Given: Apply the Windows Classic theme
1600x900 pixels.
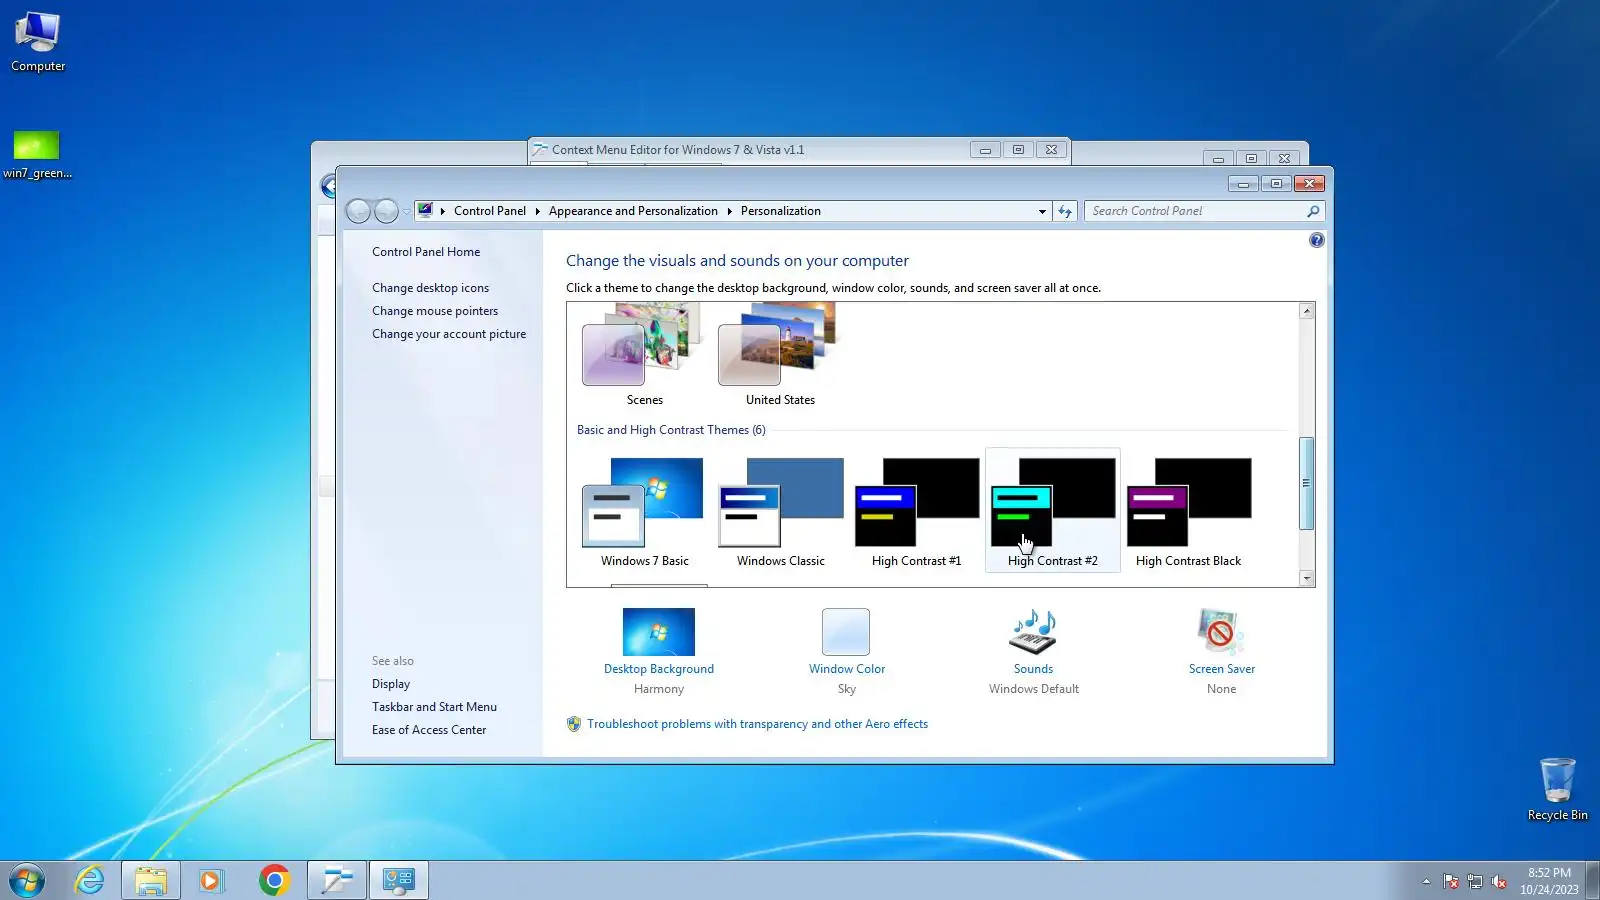Looking at the screenshot, I should click(x=780, y=511).
